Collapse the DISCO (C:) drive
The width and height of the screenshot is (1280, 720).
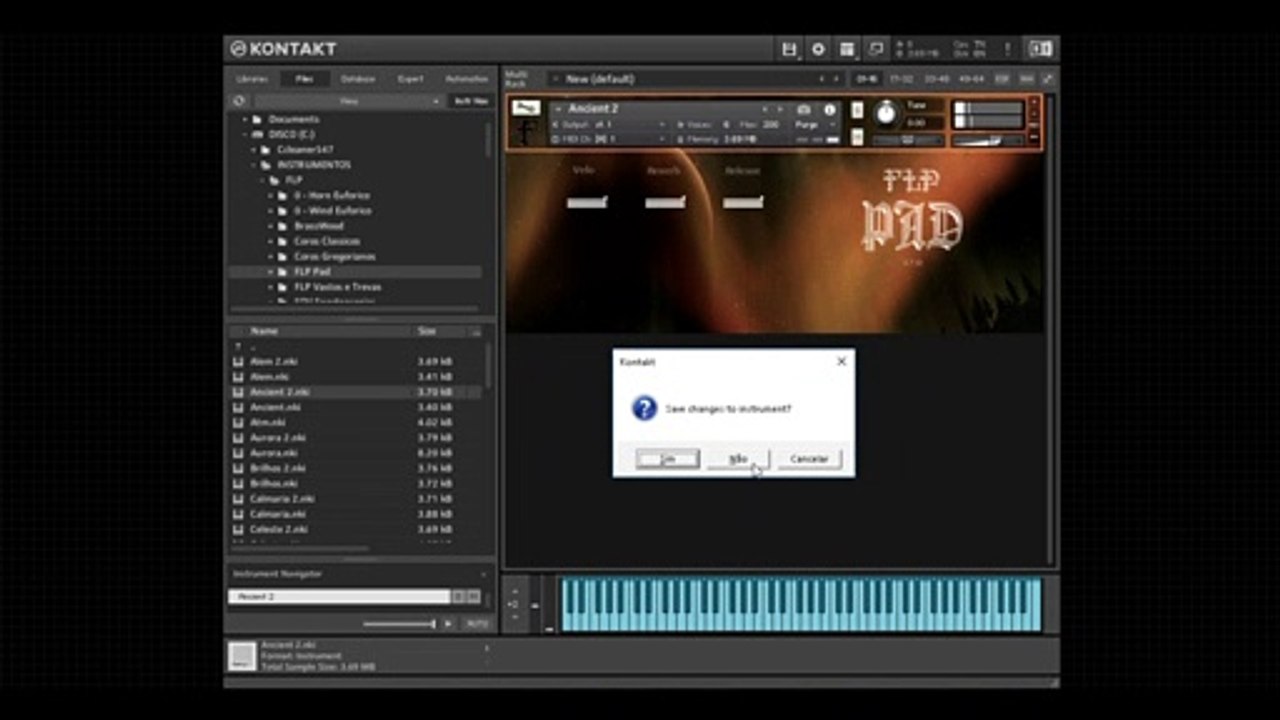(x=244, y=134)
